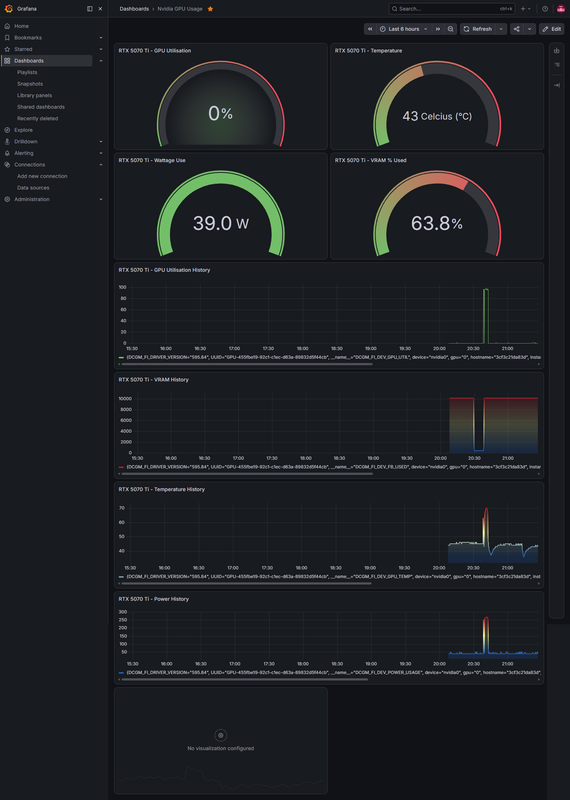
Task: Expand the Drilldown section chevron
Action: click(101, 141)
